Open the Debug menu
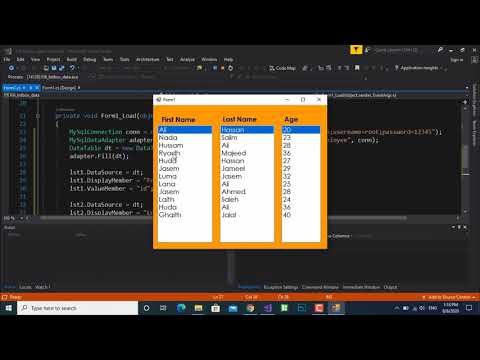The image size is (480, 360). click(89, 59)
